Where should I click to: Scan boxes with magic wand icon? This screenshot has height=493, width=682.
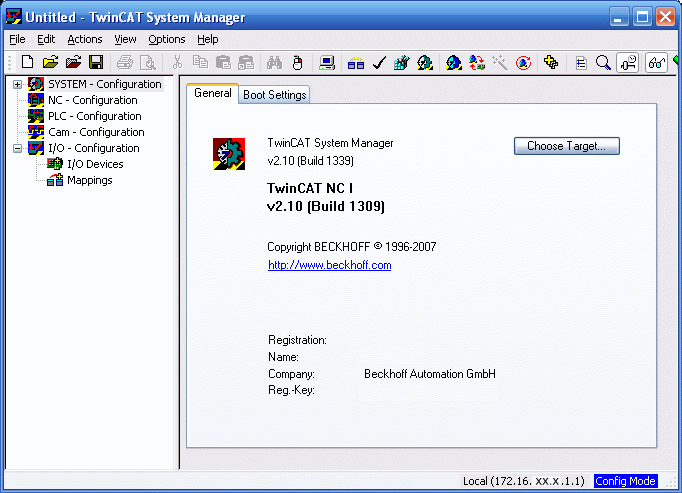click(x=500, y=64)
